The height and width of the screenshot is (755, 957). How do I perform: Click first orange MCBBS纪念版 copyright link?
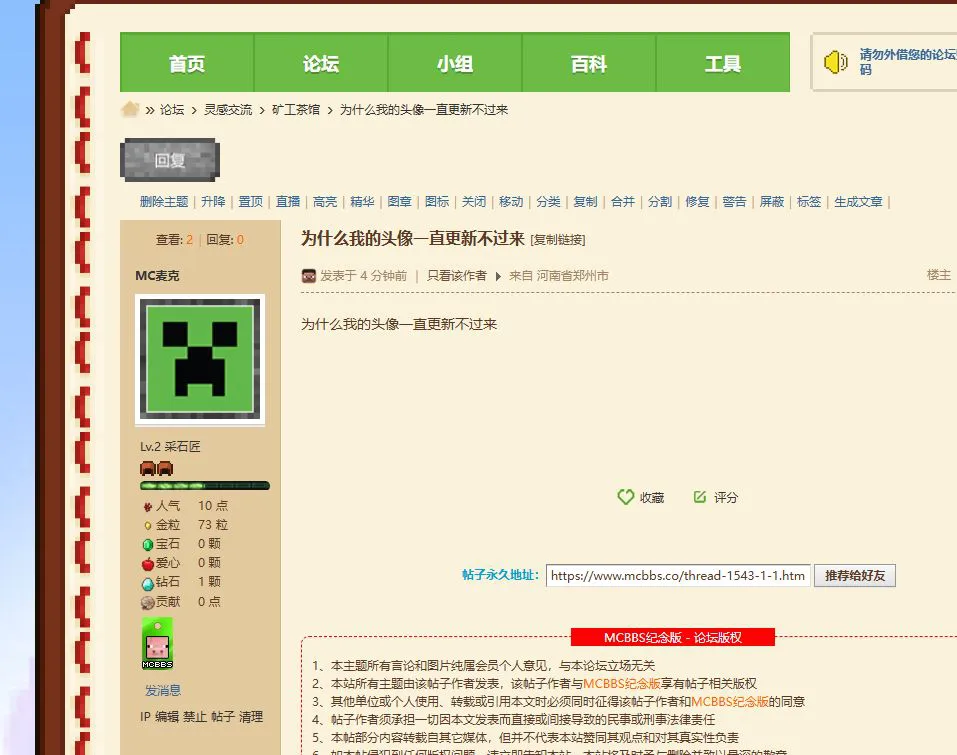622,684
